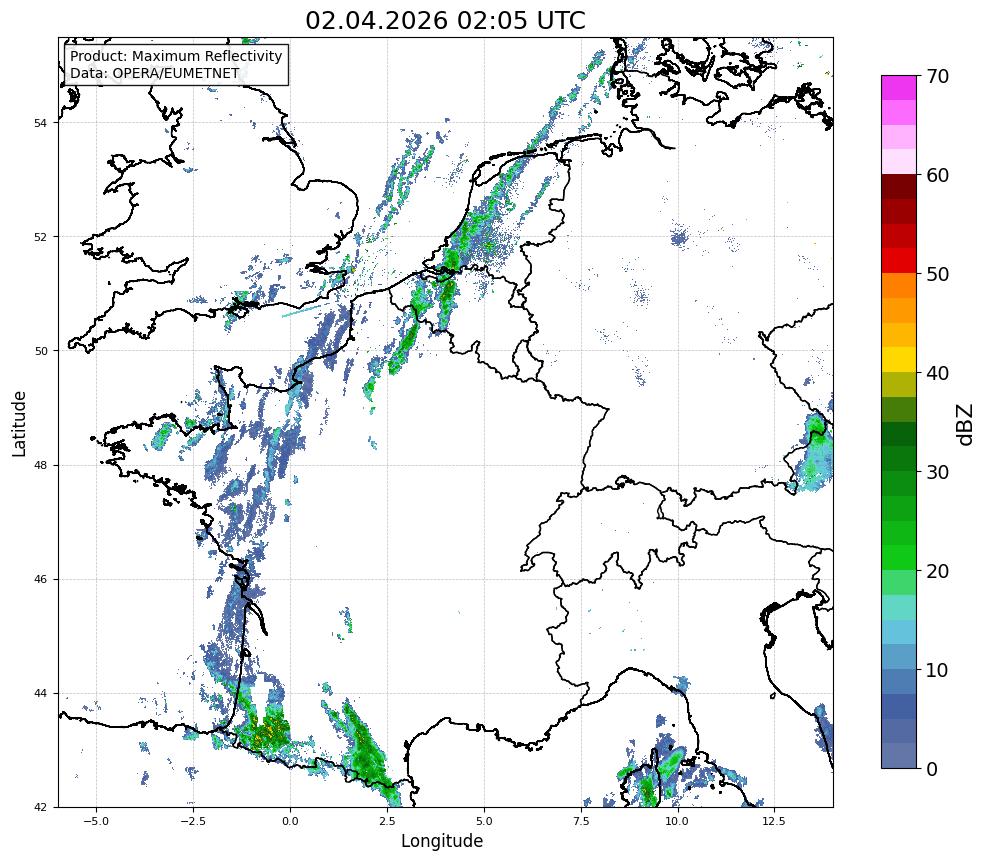The height and width of the screenshot is (860, 985).
Task: Click the "dBZ" colorbar label
Action: (x=966, y=425)
